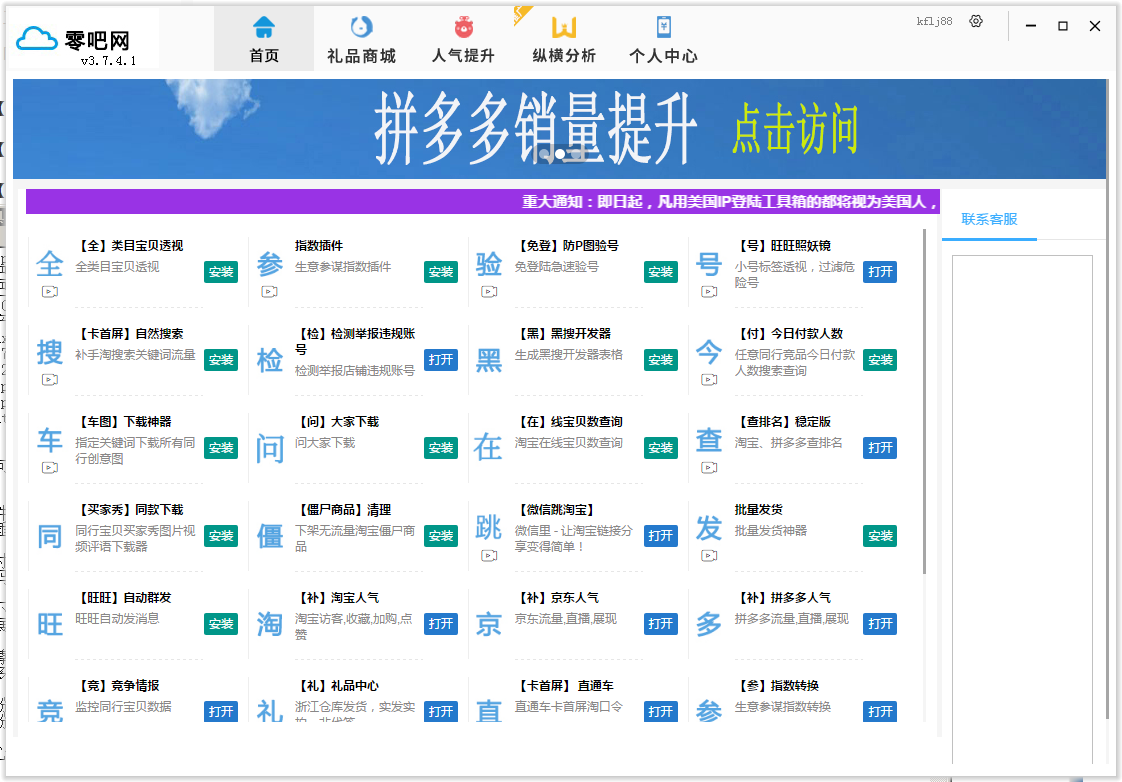
Task: Open the 首页 home tab
Action: point(264,40)
